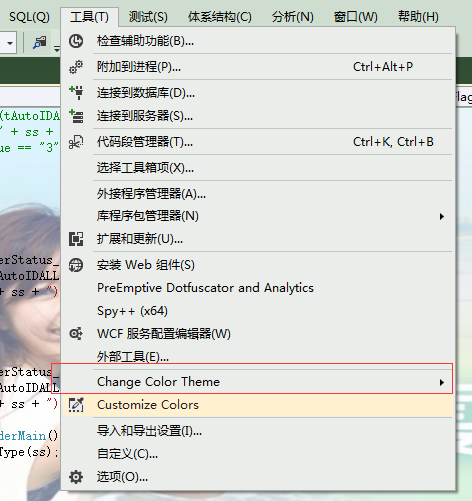Open the 体系结构(C) menu
This screenshot has height=501, width=472.
(219, 16)
